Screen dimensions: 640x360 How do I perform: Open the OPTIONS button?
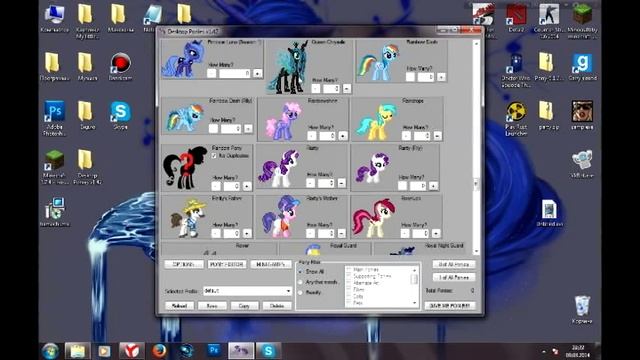[x=184, y=264]
